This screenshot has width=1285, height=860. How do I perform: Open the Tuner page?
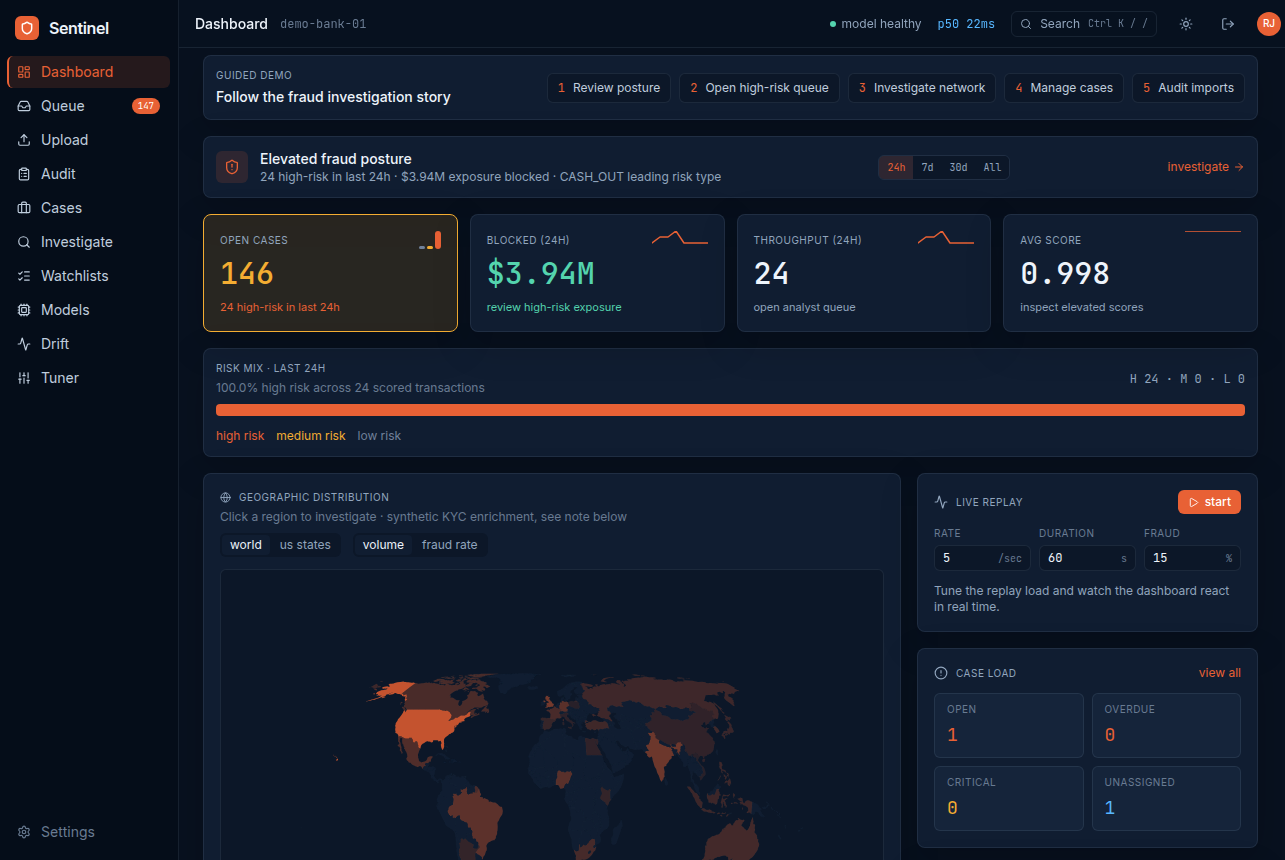point(88,378)
